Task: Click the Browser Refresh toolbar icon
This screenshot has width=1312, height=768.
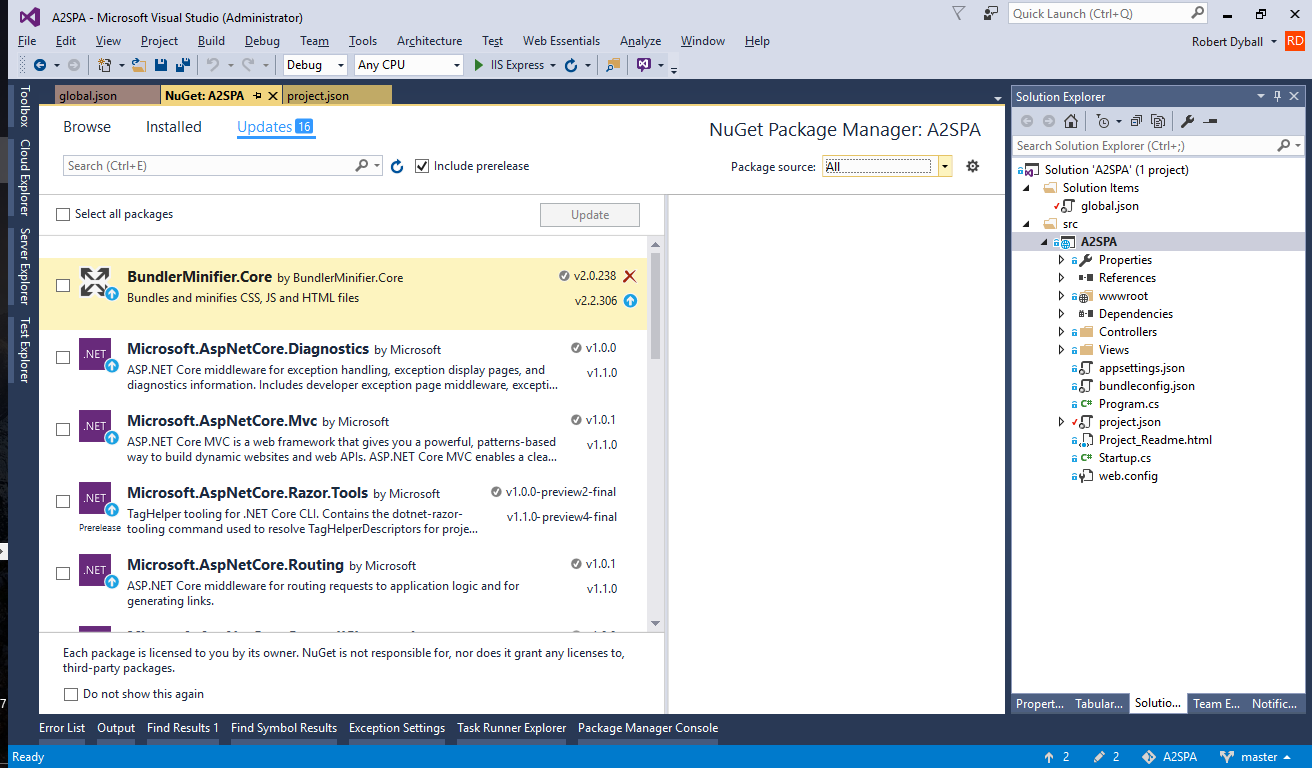Action: 571,65
